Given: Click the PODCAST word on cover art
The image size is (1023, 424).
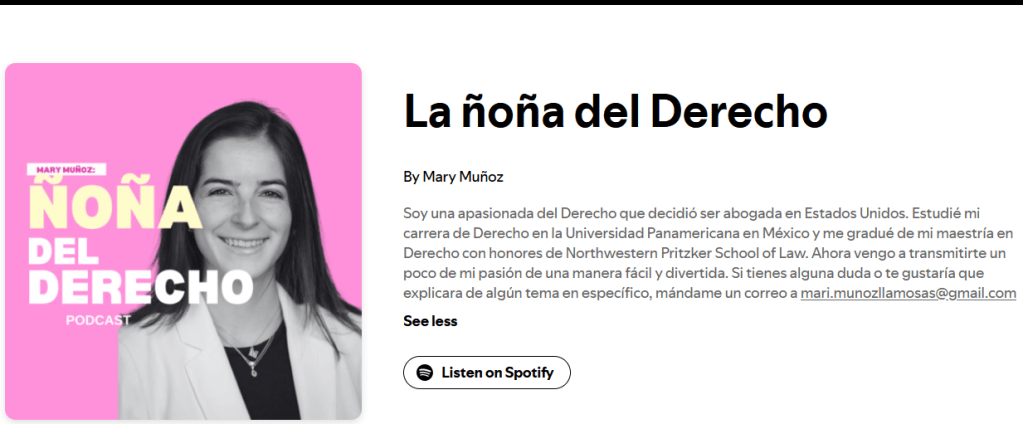Looking at the screenshot, I should click(x=99, y=320).
